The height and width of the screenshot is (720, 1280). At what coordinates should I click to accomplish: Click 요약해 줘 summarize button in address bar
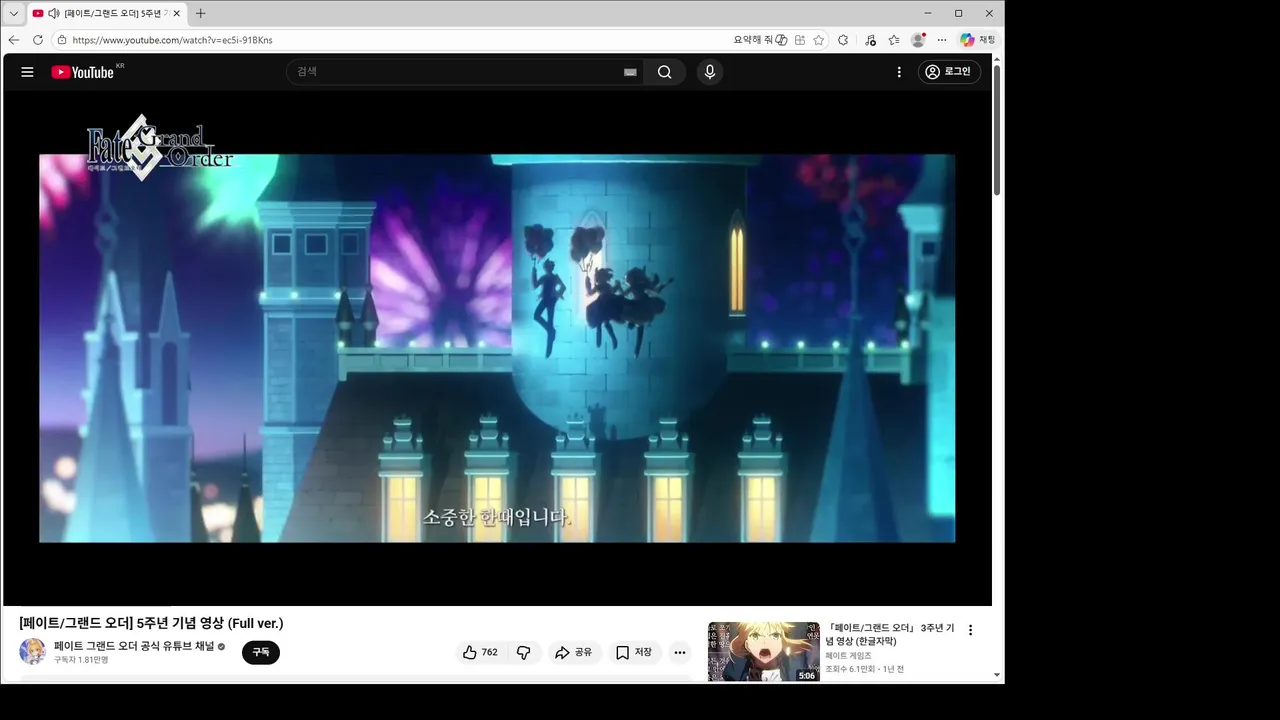click(x=760, y=40)
